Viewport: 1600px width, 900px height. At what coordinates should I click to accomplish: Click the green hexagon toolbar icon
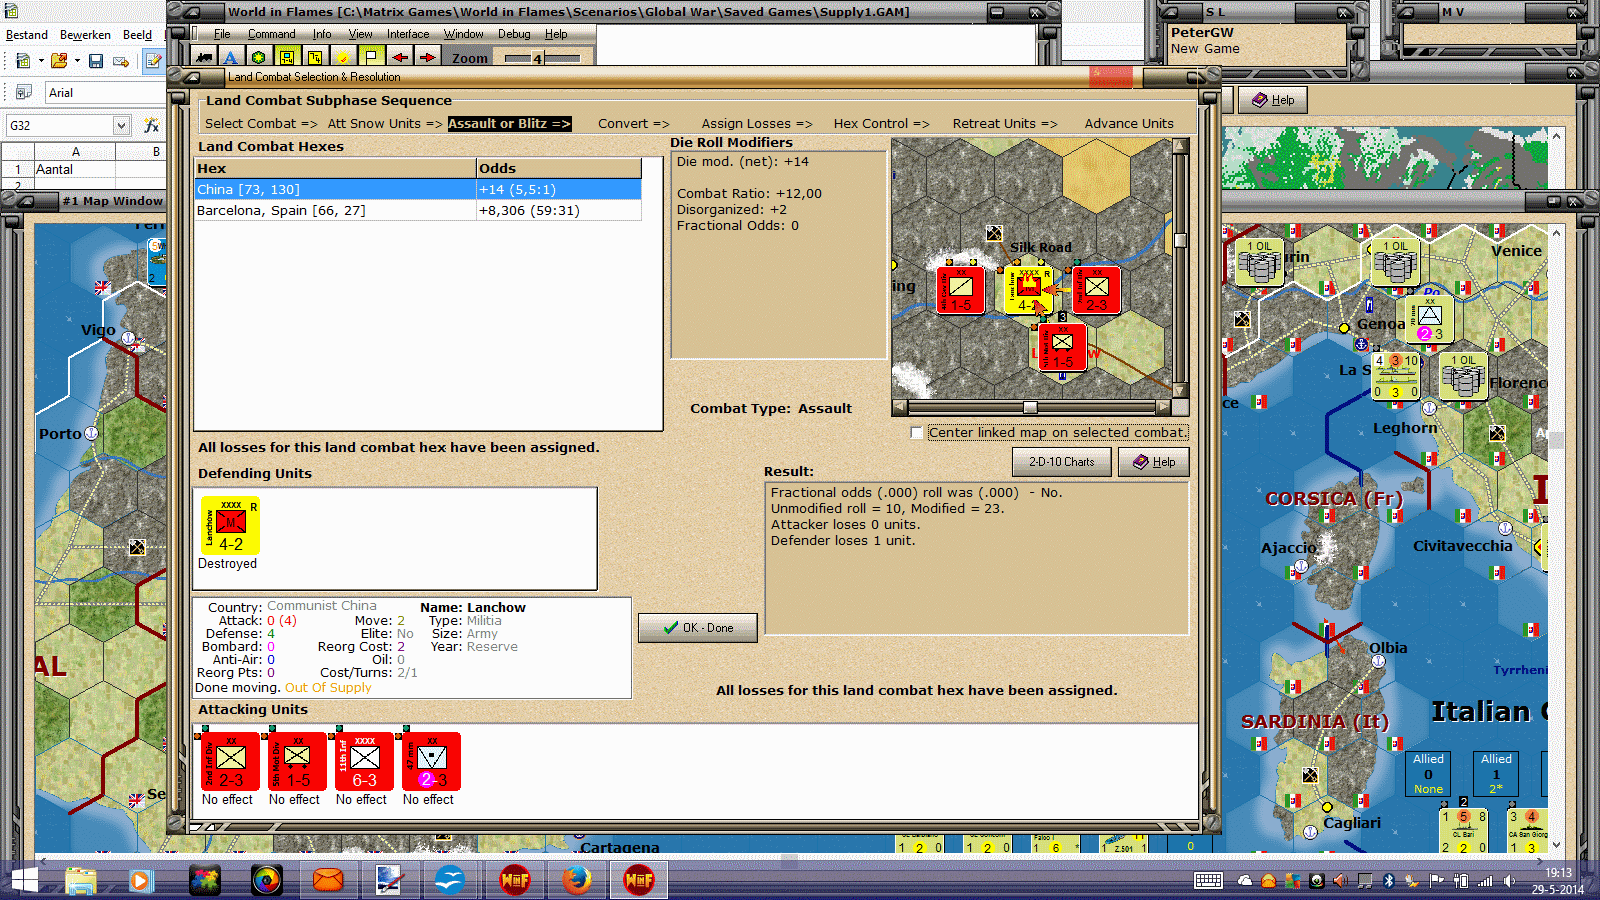259,58
